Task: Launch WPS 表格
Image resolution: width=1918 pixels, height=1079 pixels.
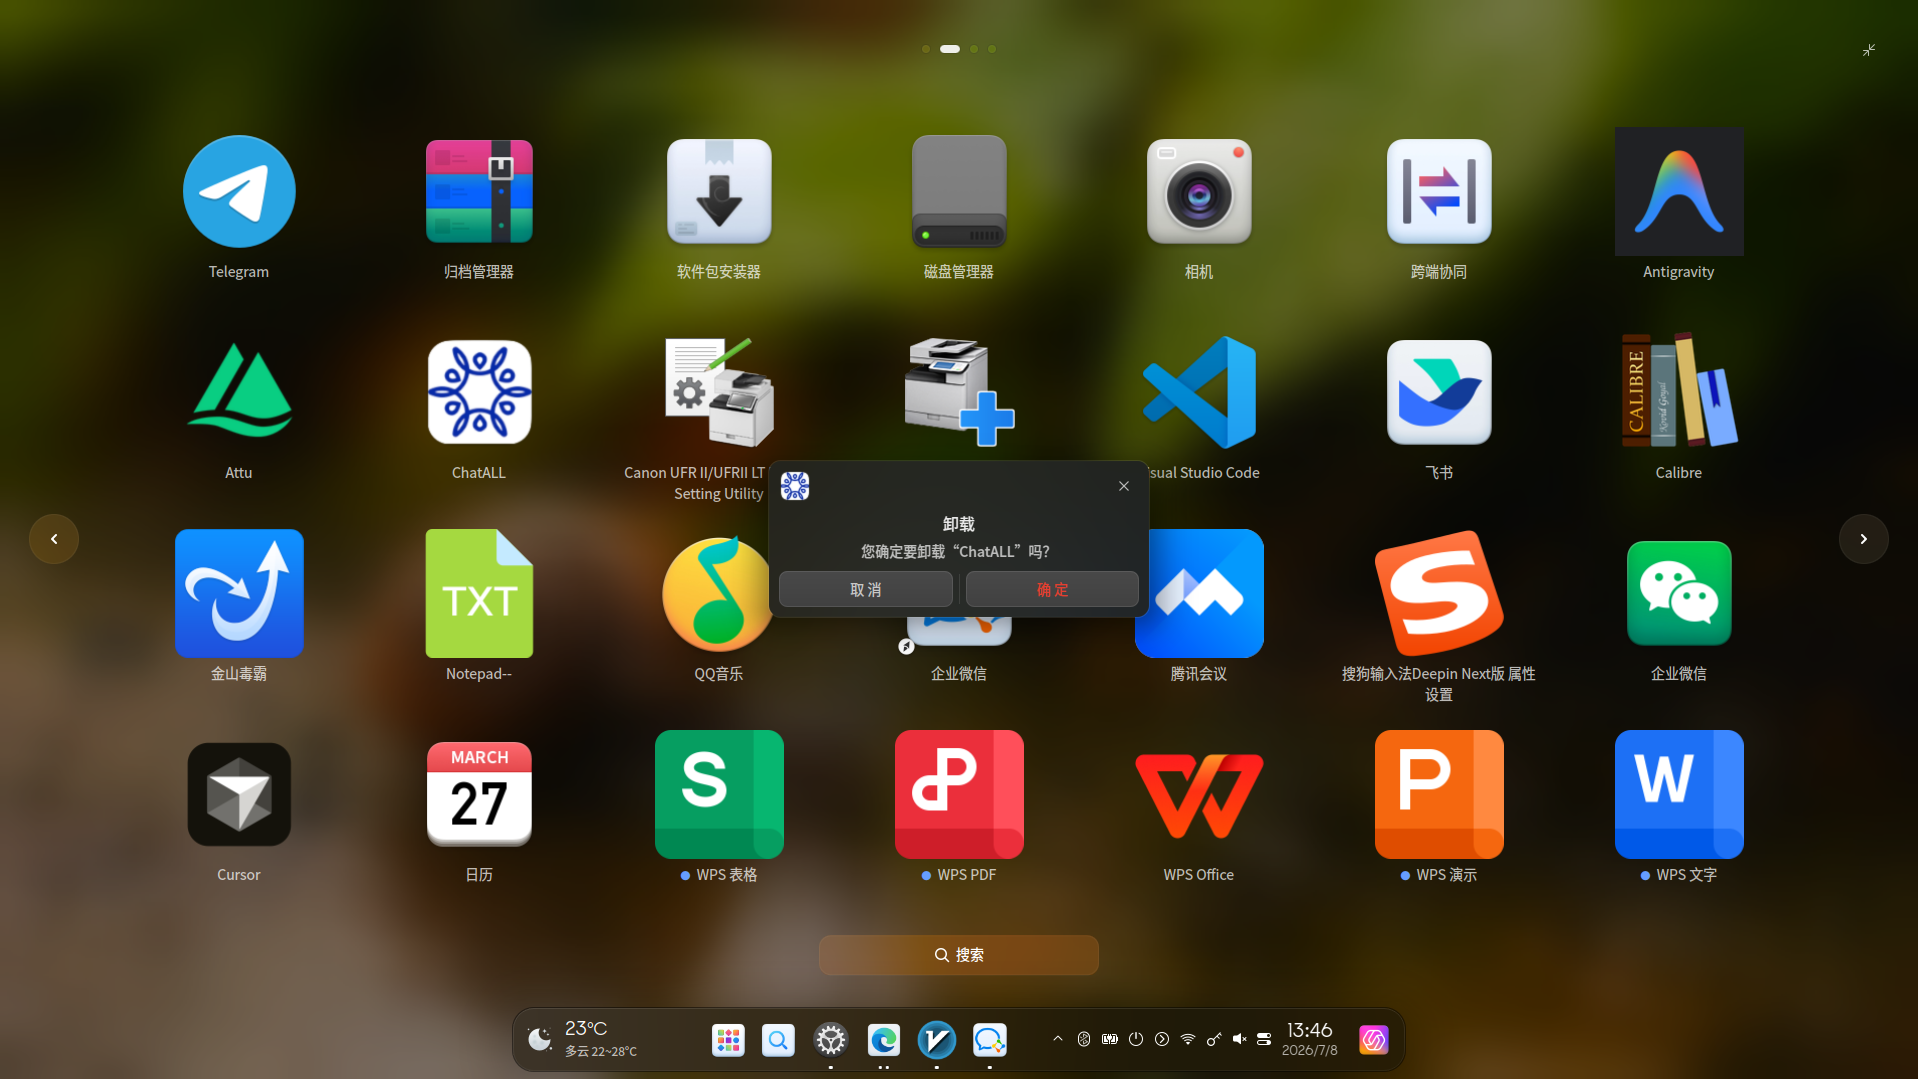Action: pyautogui.click(x=719, y=794)
